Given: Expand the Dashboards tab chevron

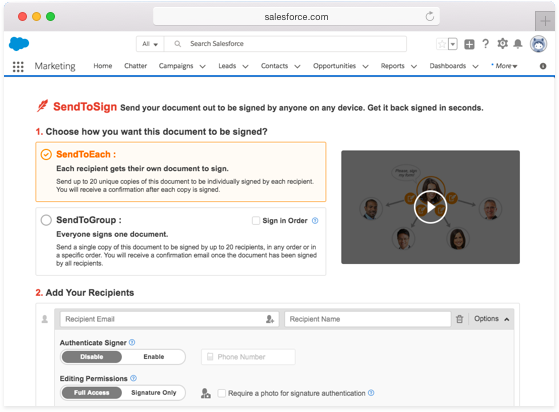Looking at the screenshot, I should tap(475, 66).
